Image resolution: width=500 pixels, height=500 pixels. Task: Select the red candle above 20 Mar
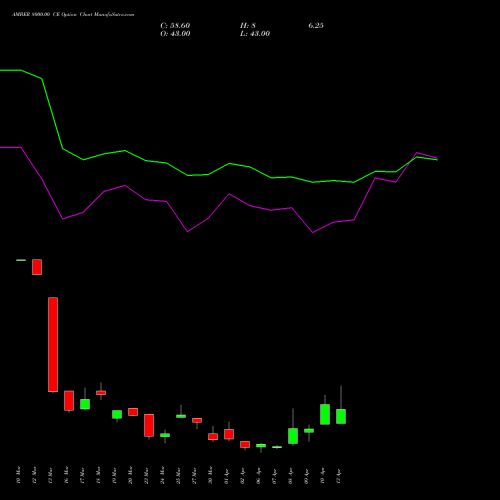point(133,412)
